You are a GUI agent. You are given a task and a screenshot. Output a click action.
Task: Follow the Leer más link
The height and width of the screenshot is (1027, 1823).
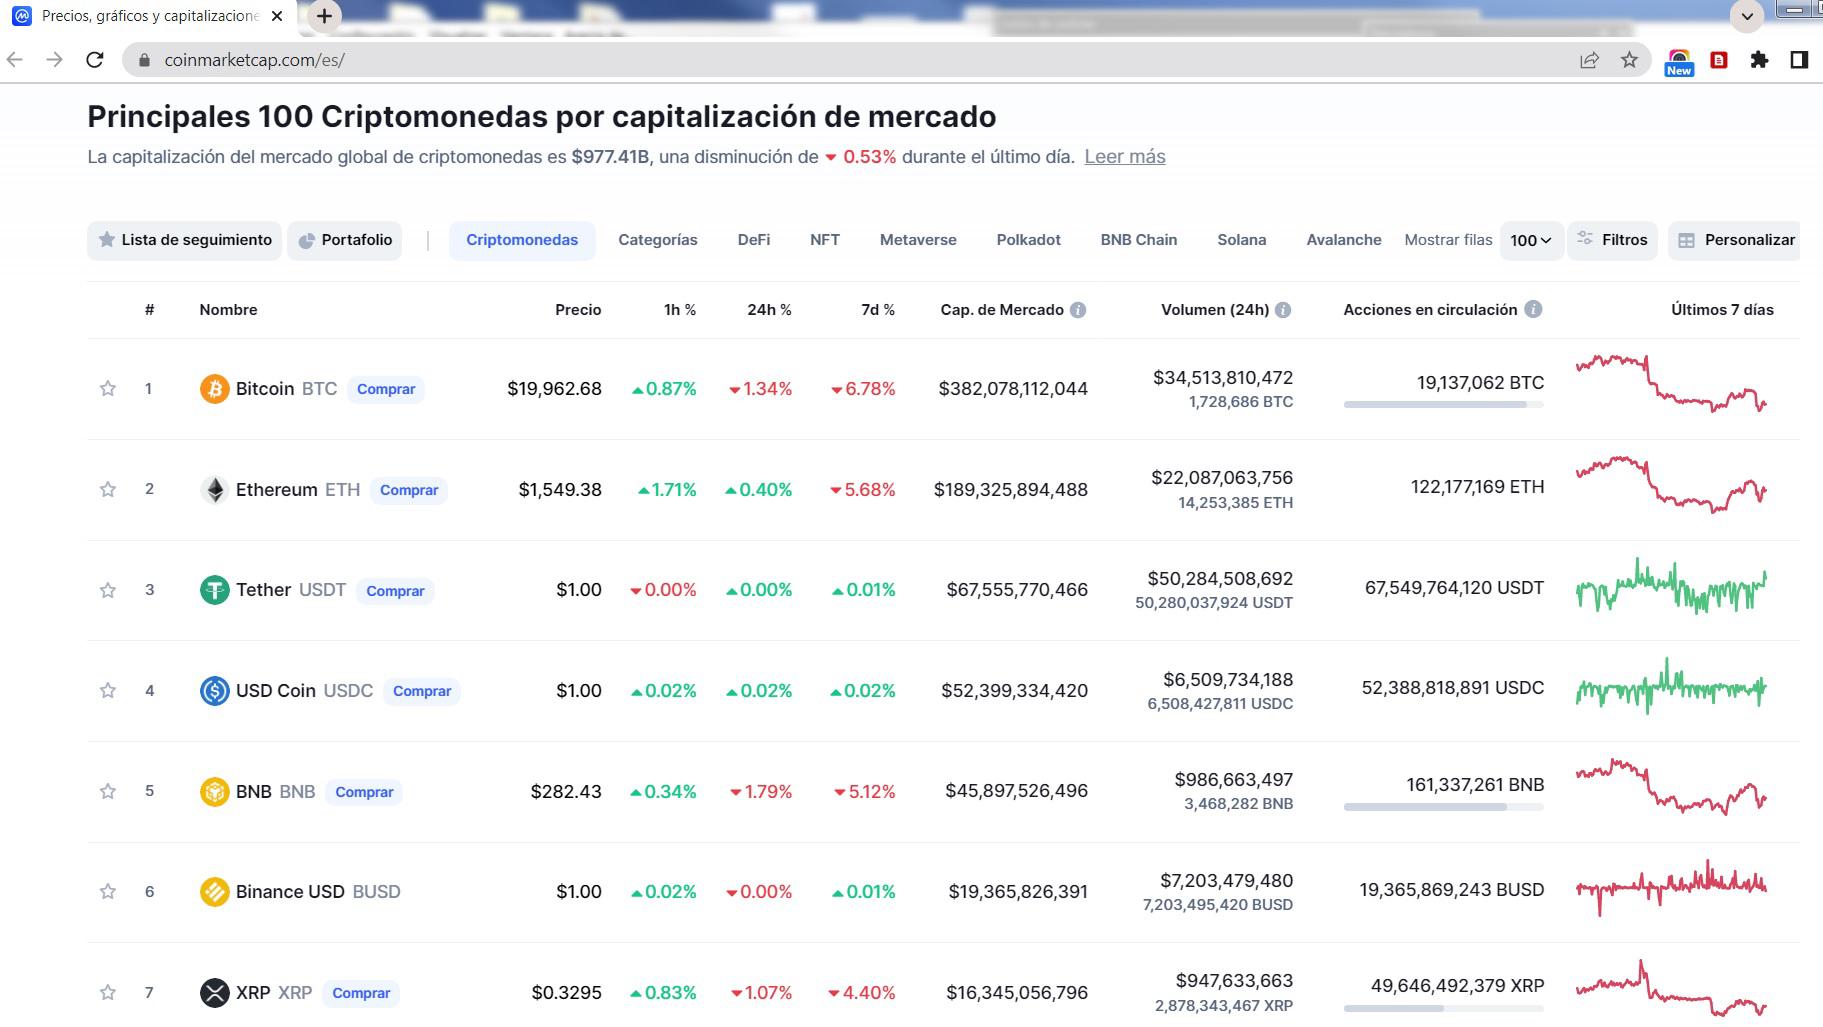tap(1125, 157)
